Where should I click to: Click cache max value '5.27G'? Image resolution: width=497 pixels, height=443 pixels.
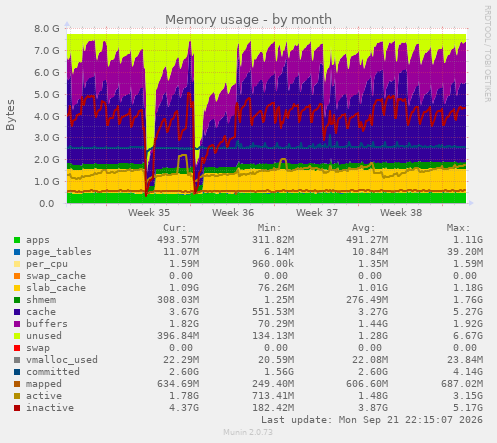pos(468,312)
